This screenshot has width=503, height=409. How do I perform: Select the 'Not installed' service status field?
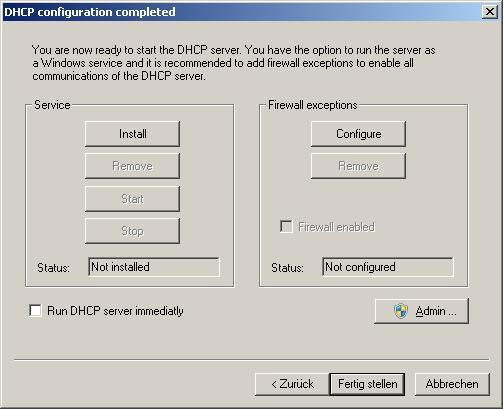[x=154, y=267]
